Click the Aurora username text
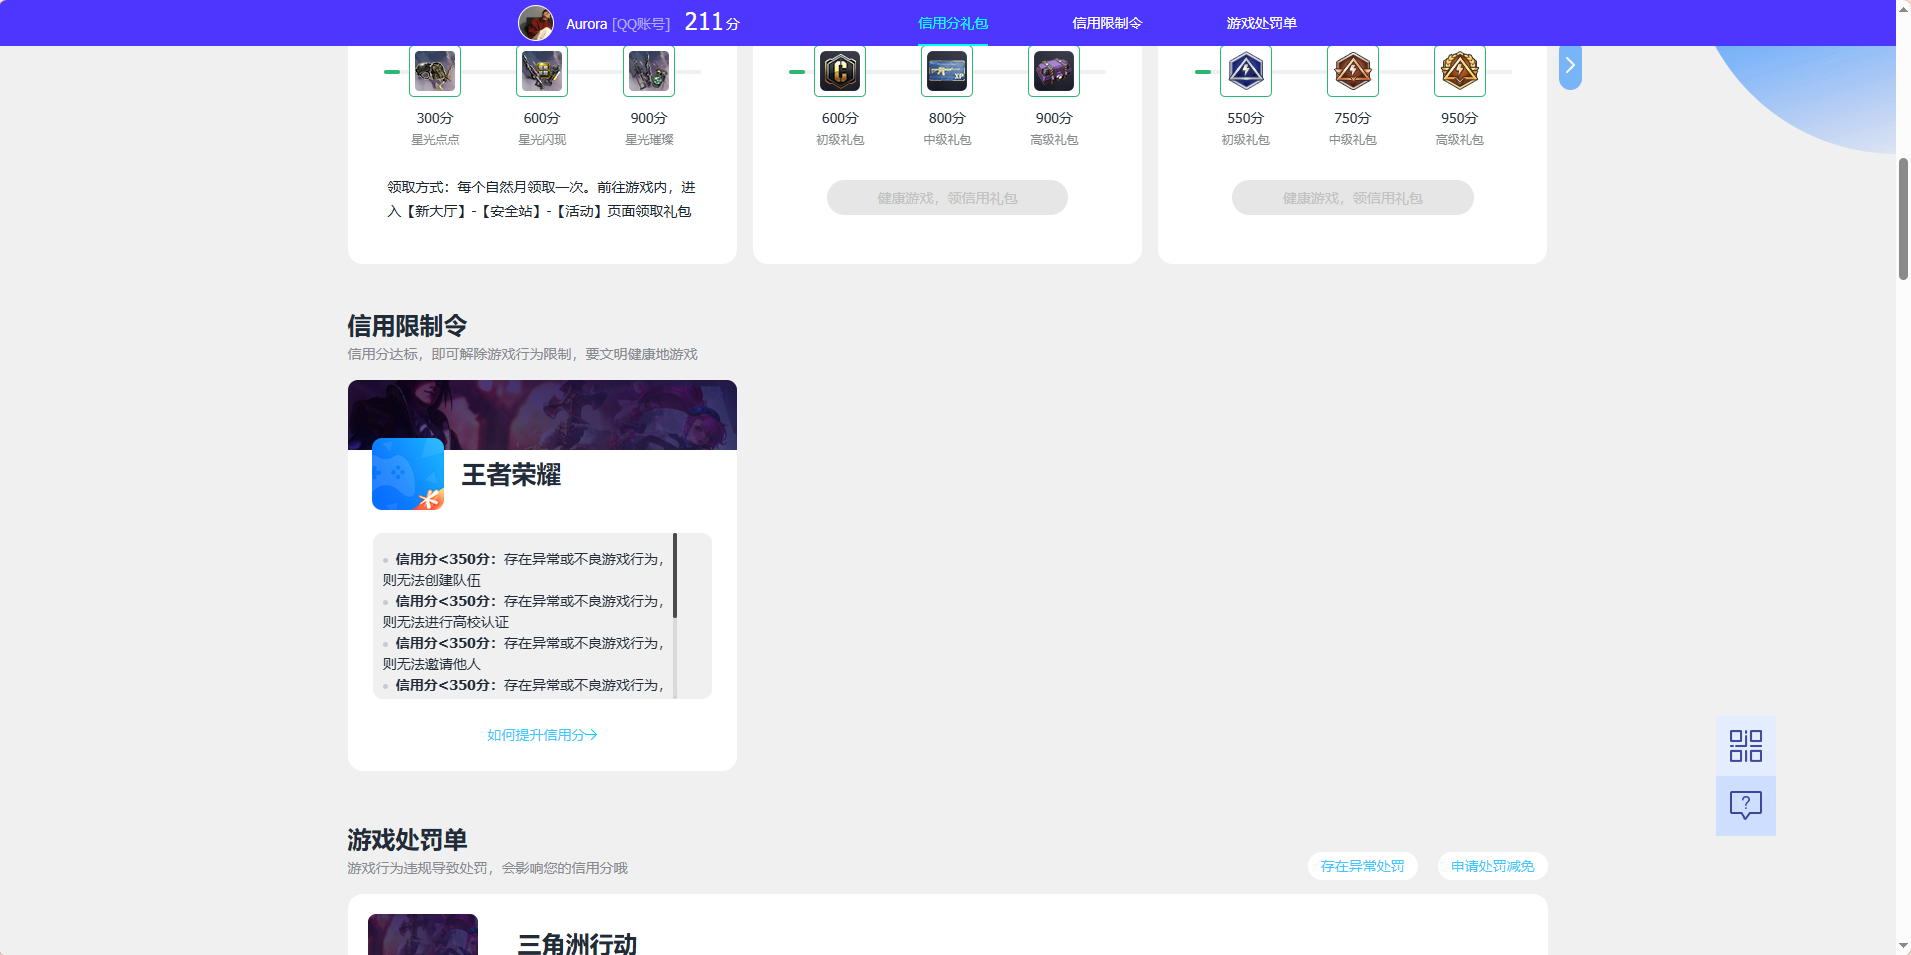 coord(587,24)
